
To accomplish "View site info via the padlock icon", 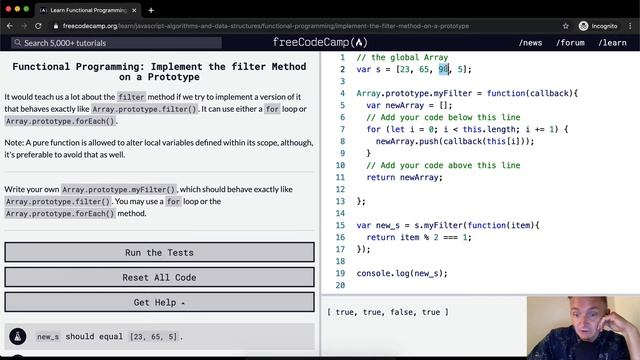I will point(56,26).
